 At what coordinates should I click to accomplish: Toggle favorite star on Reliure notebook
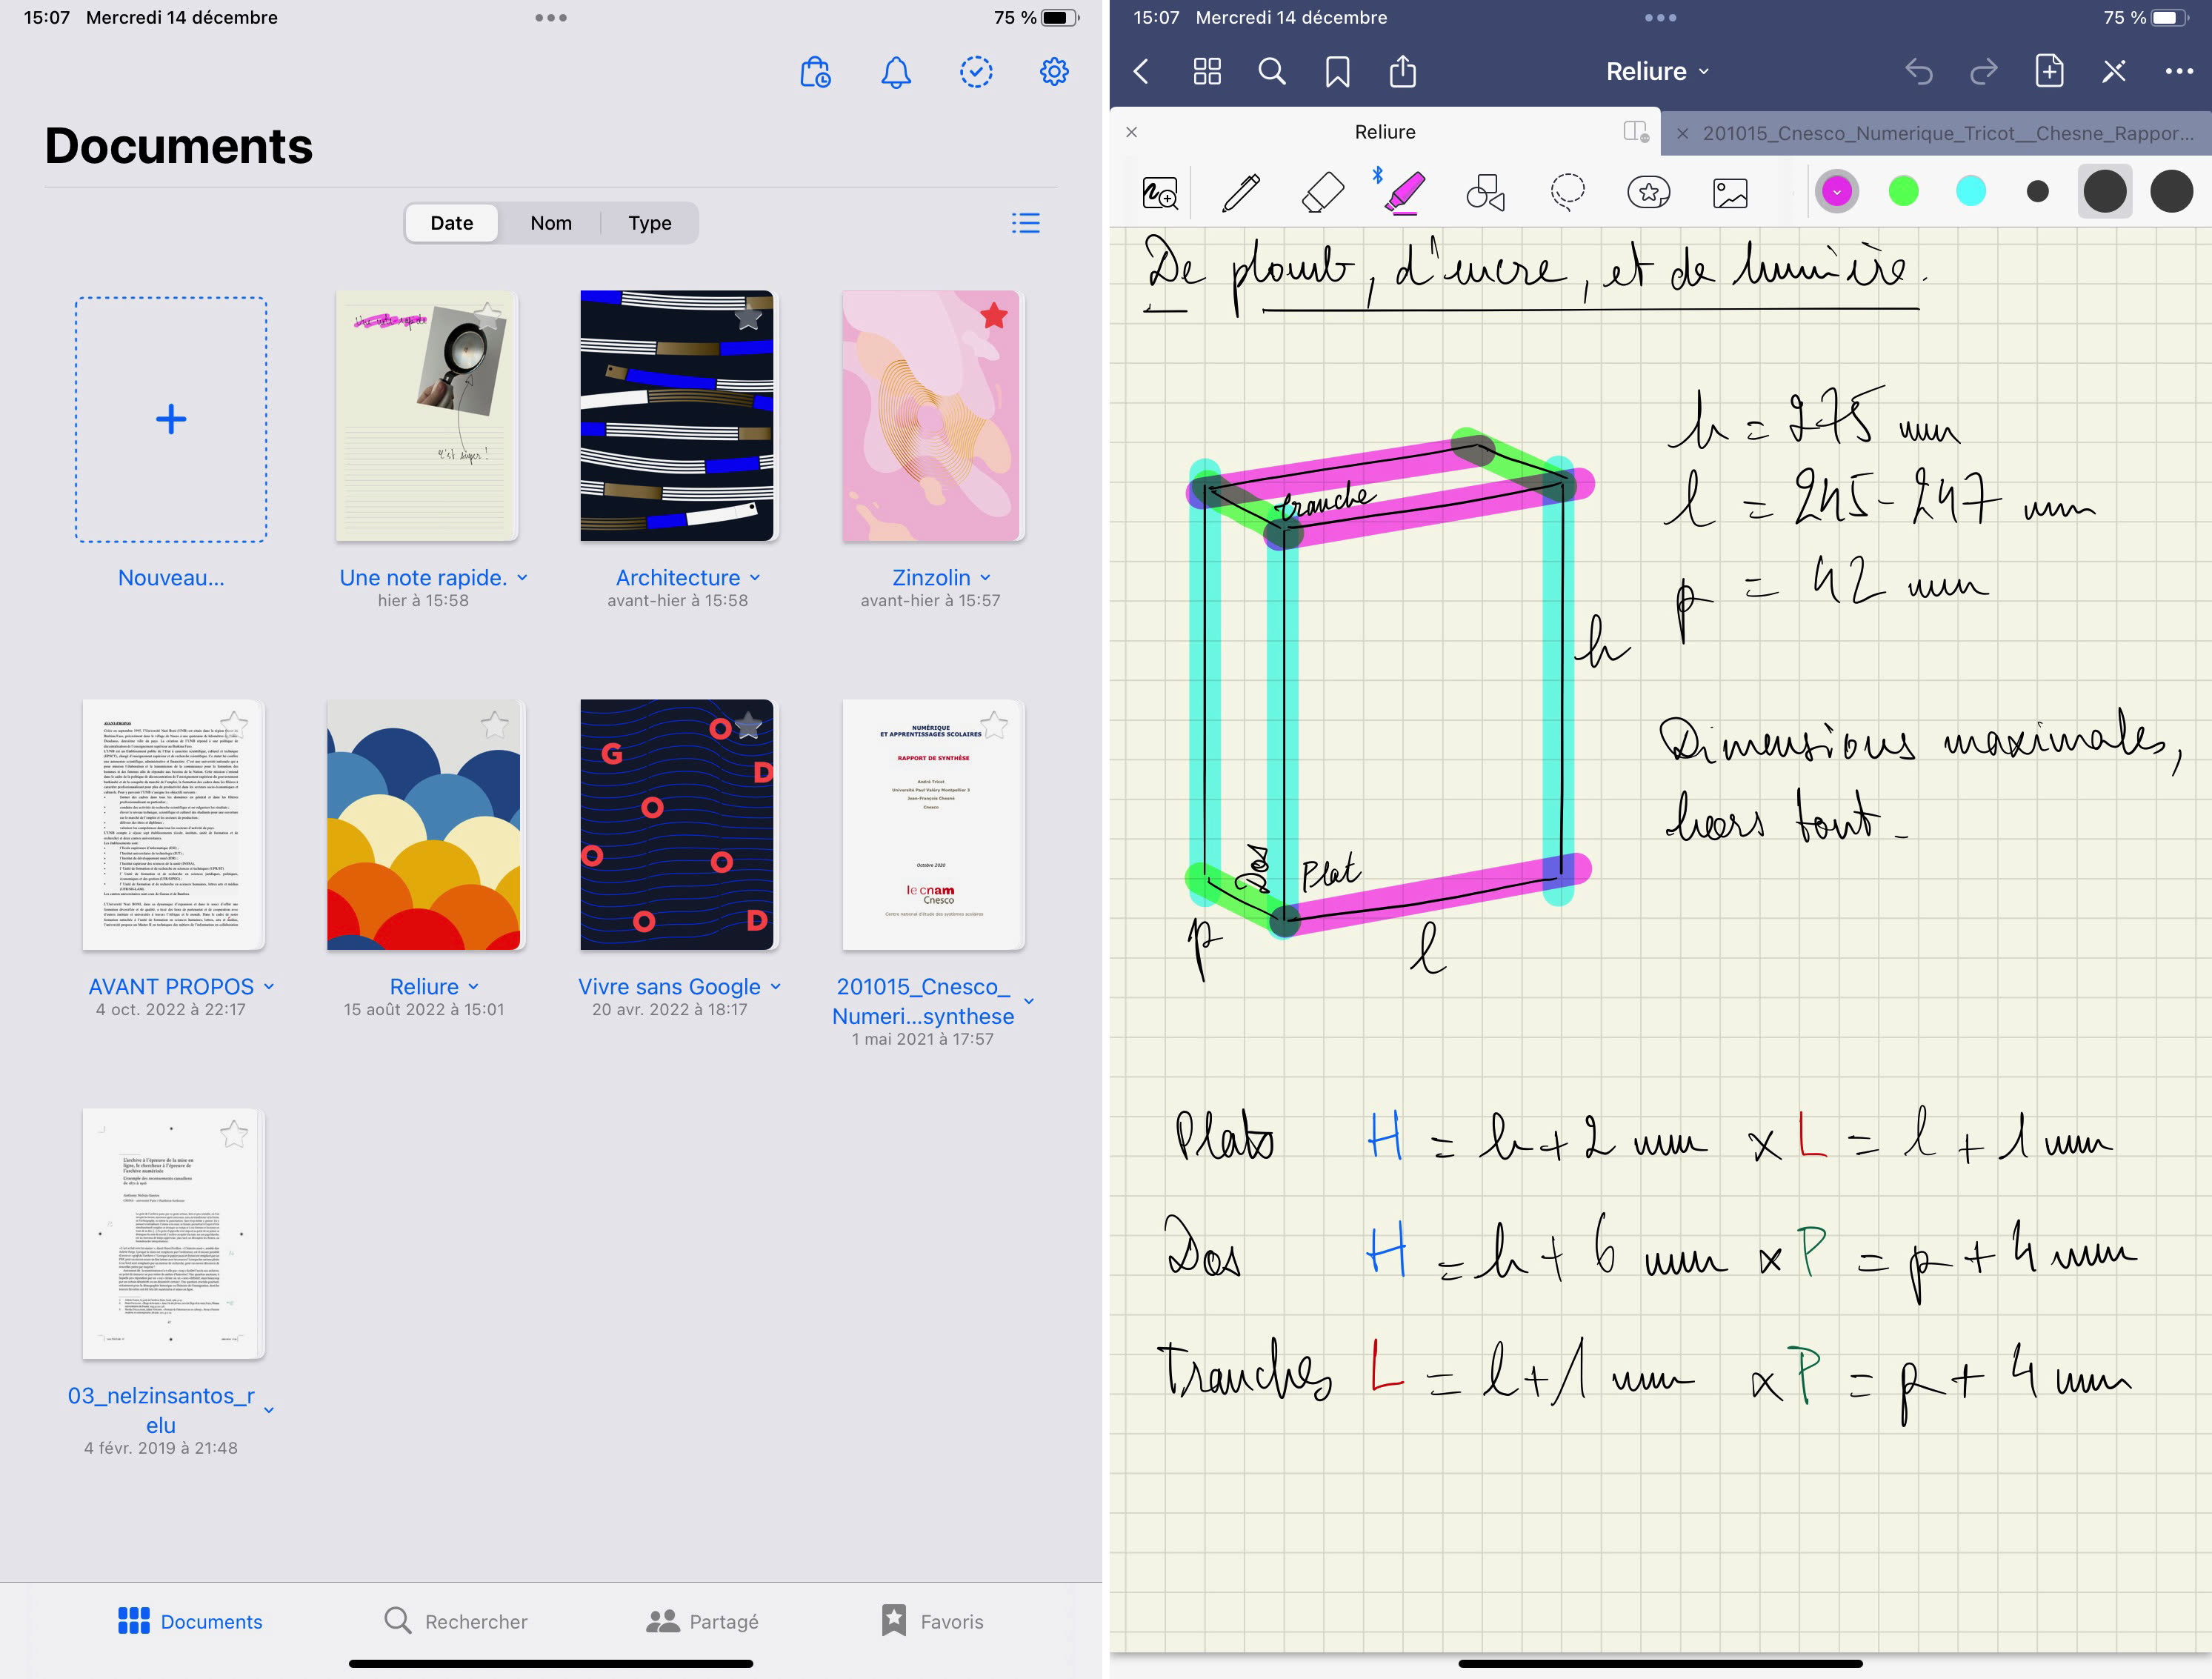pyautogui.click(x=494, y=724)
